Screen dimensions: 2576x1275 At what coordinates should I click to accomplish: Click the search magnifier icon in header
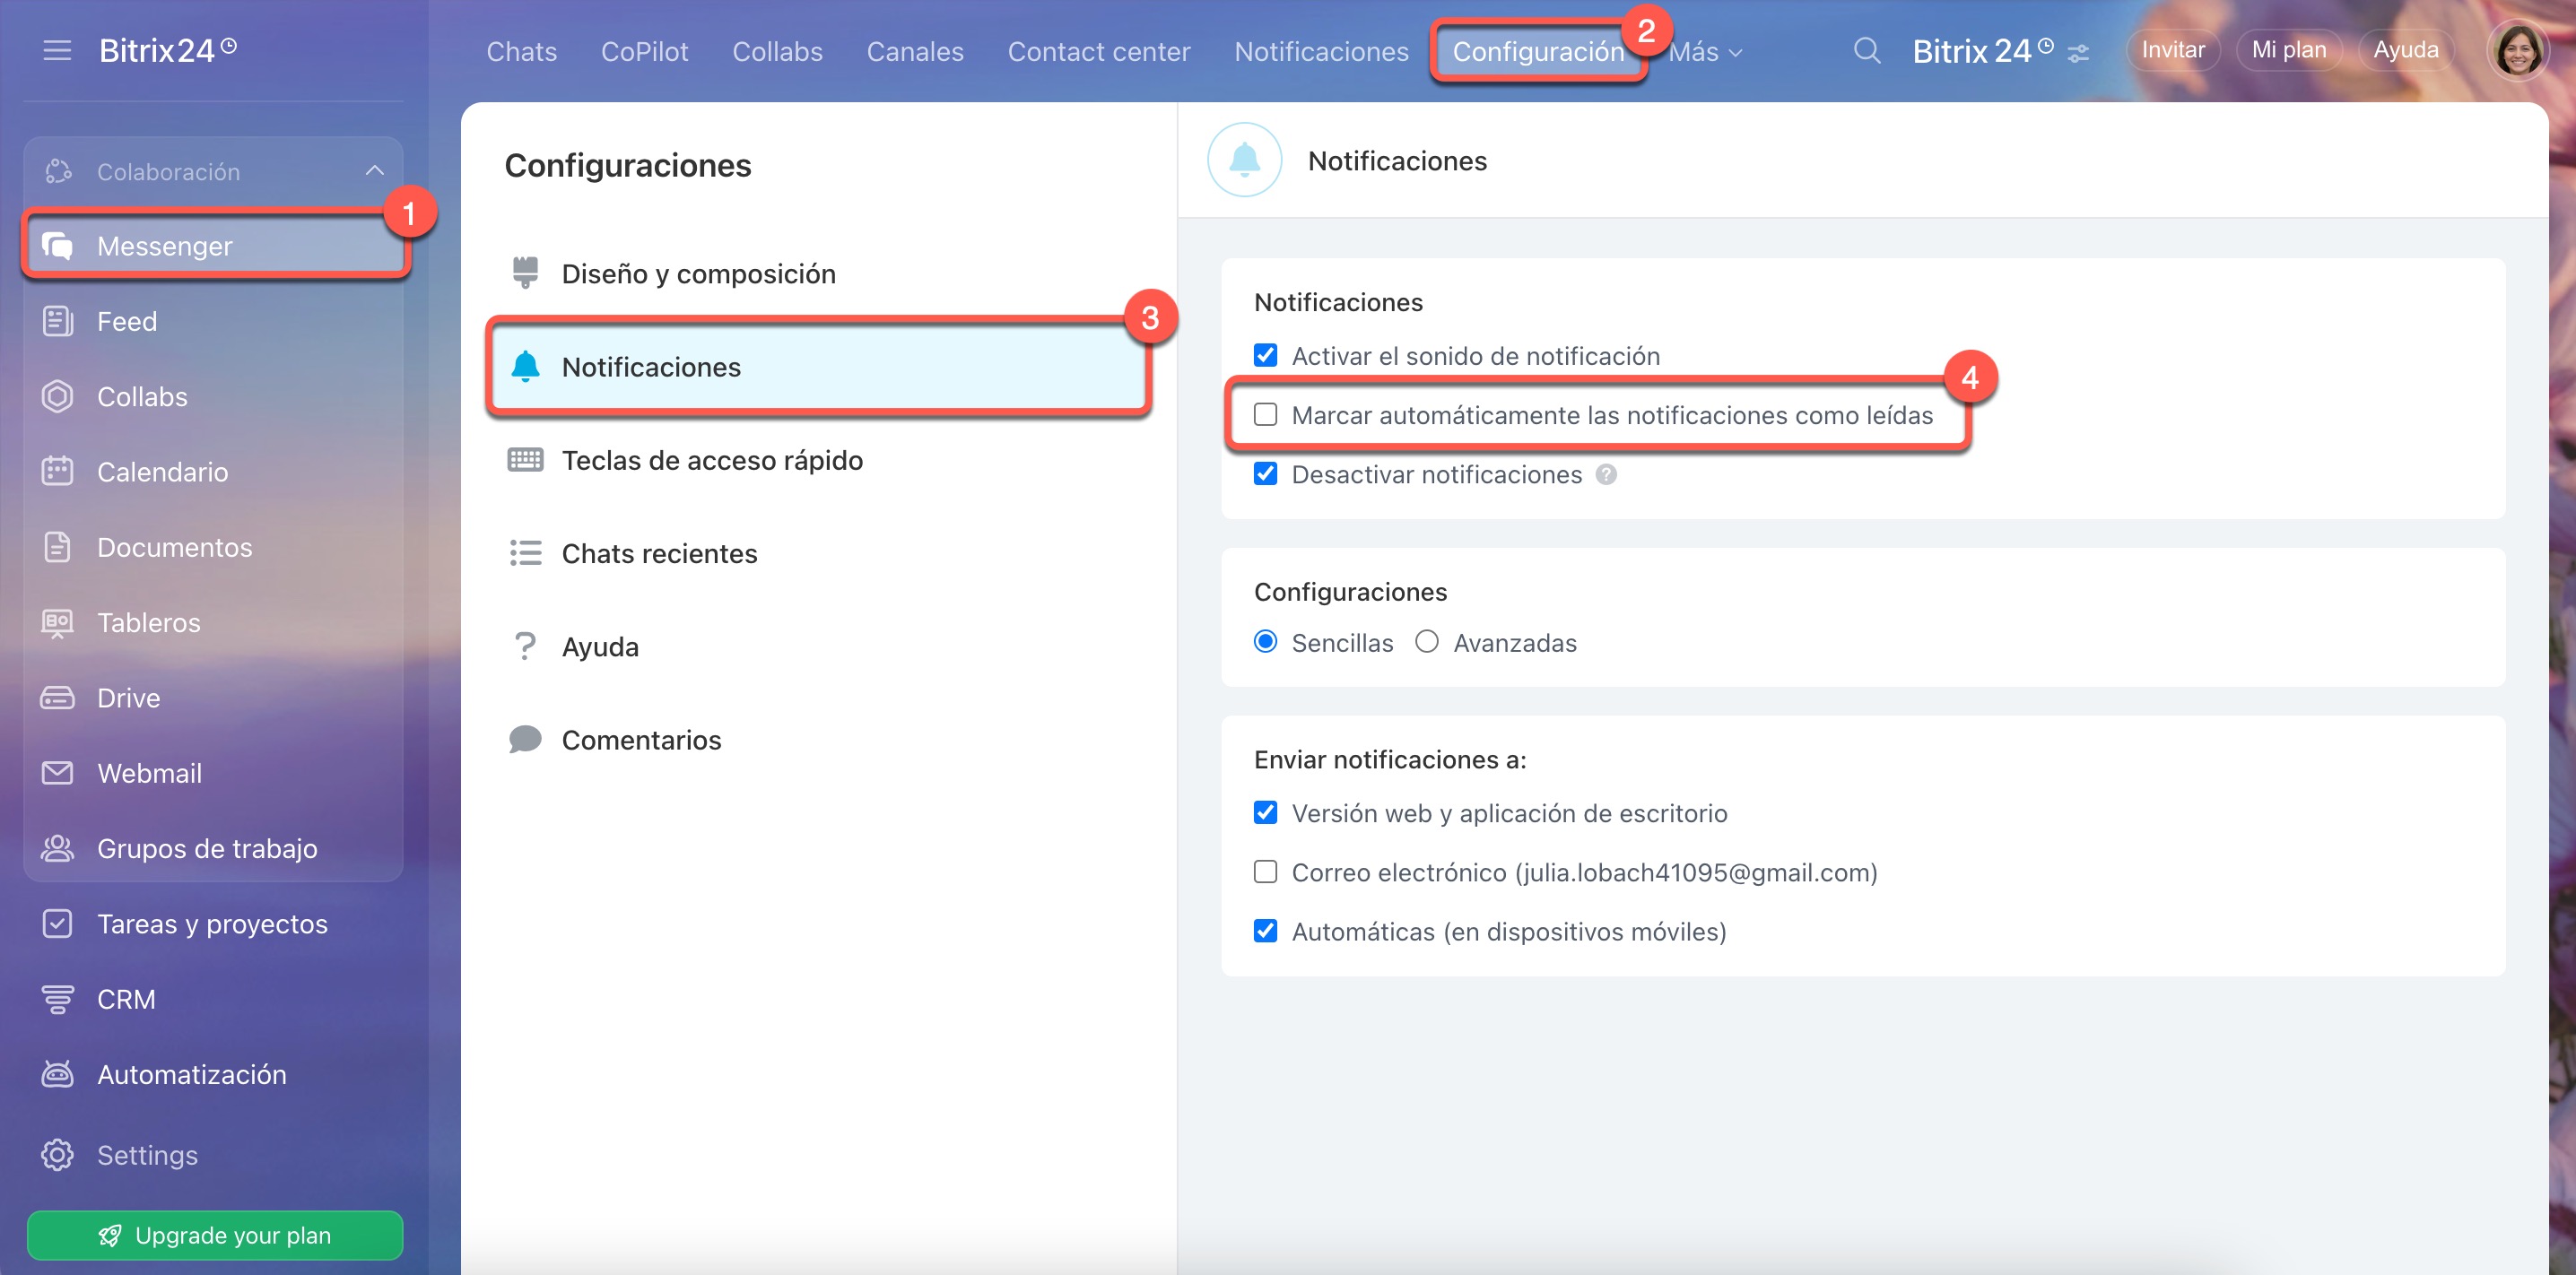pos(1866,50)
